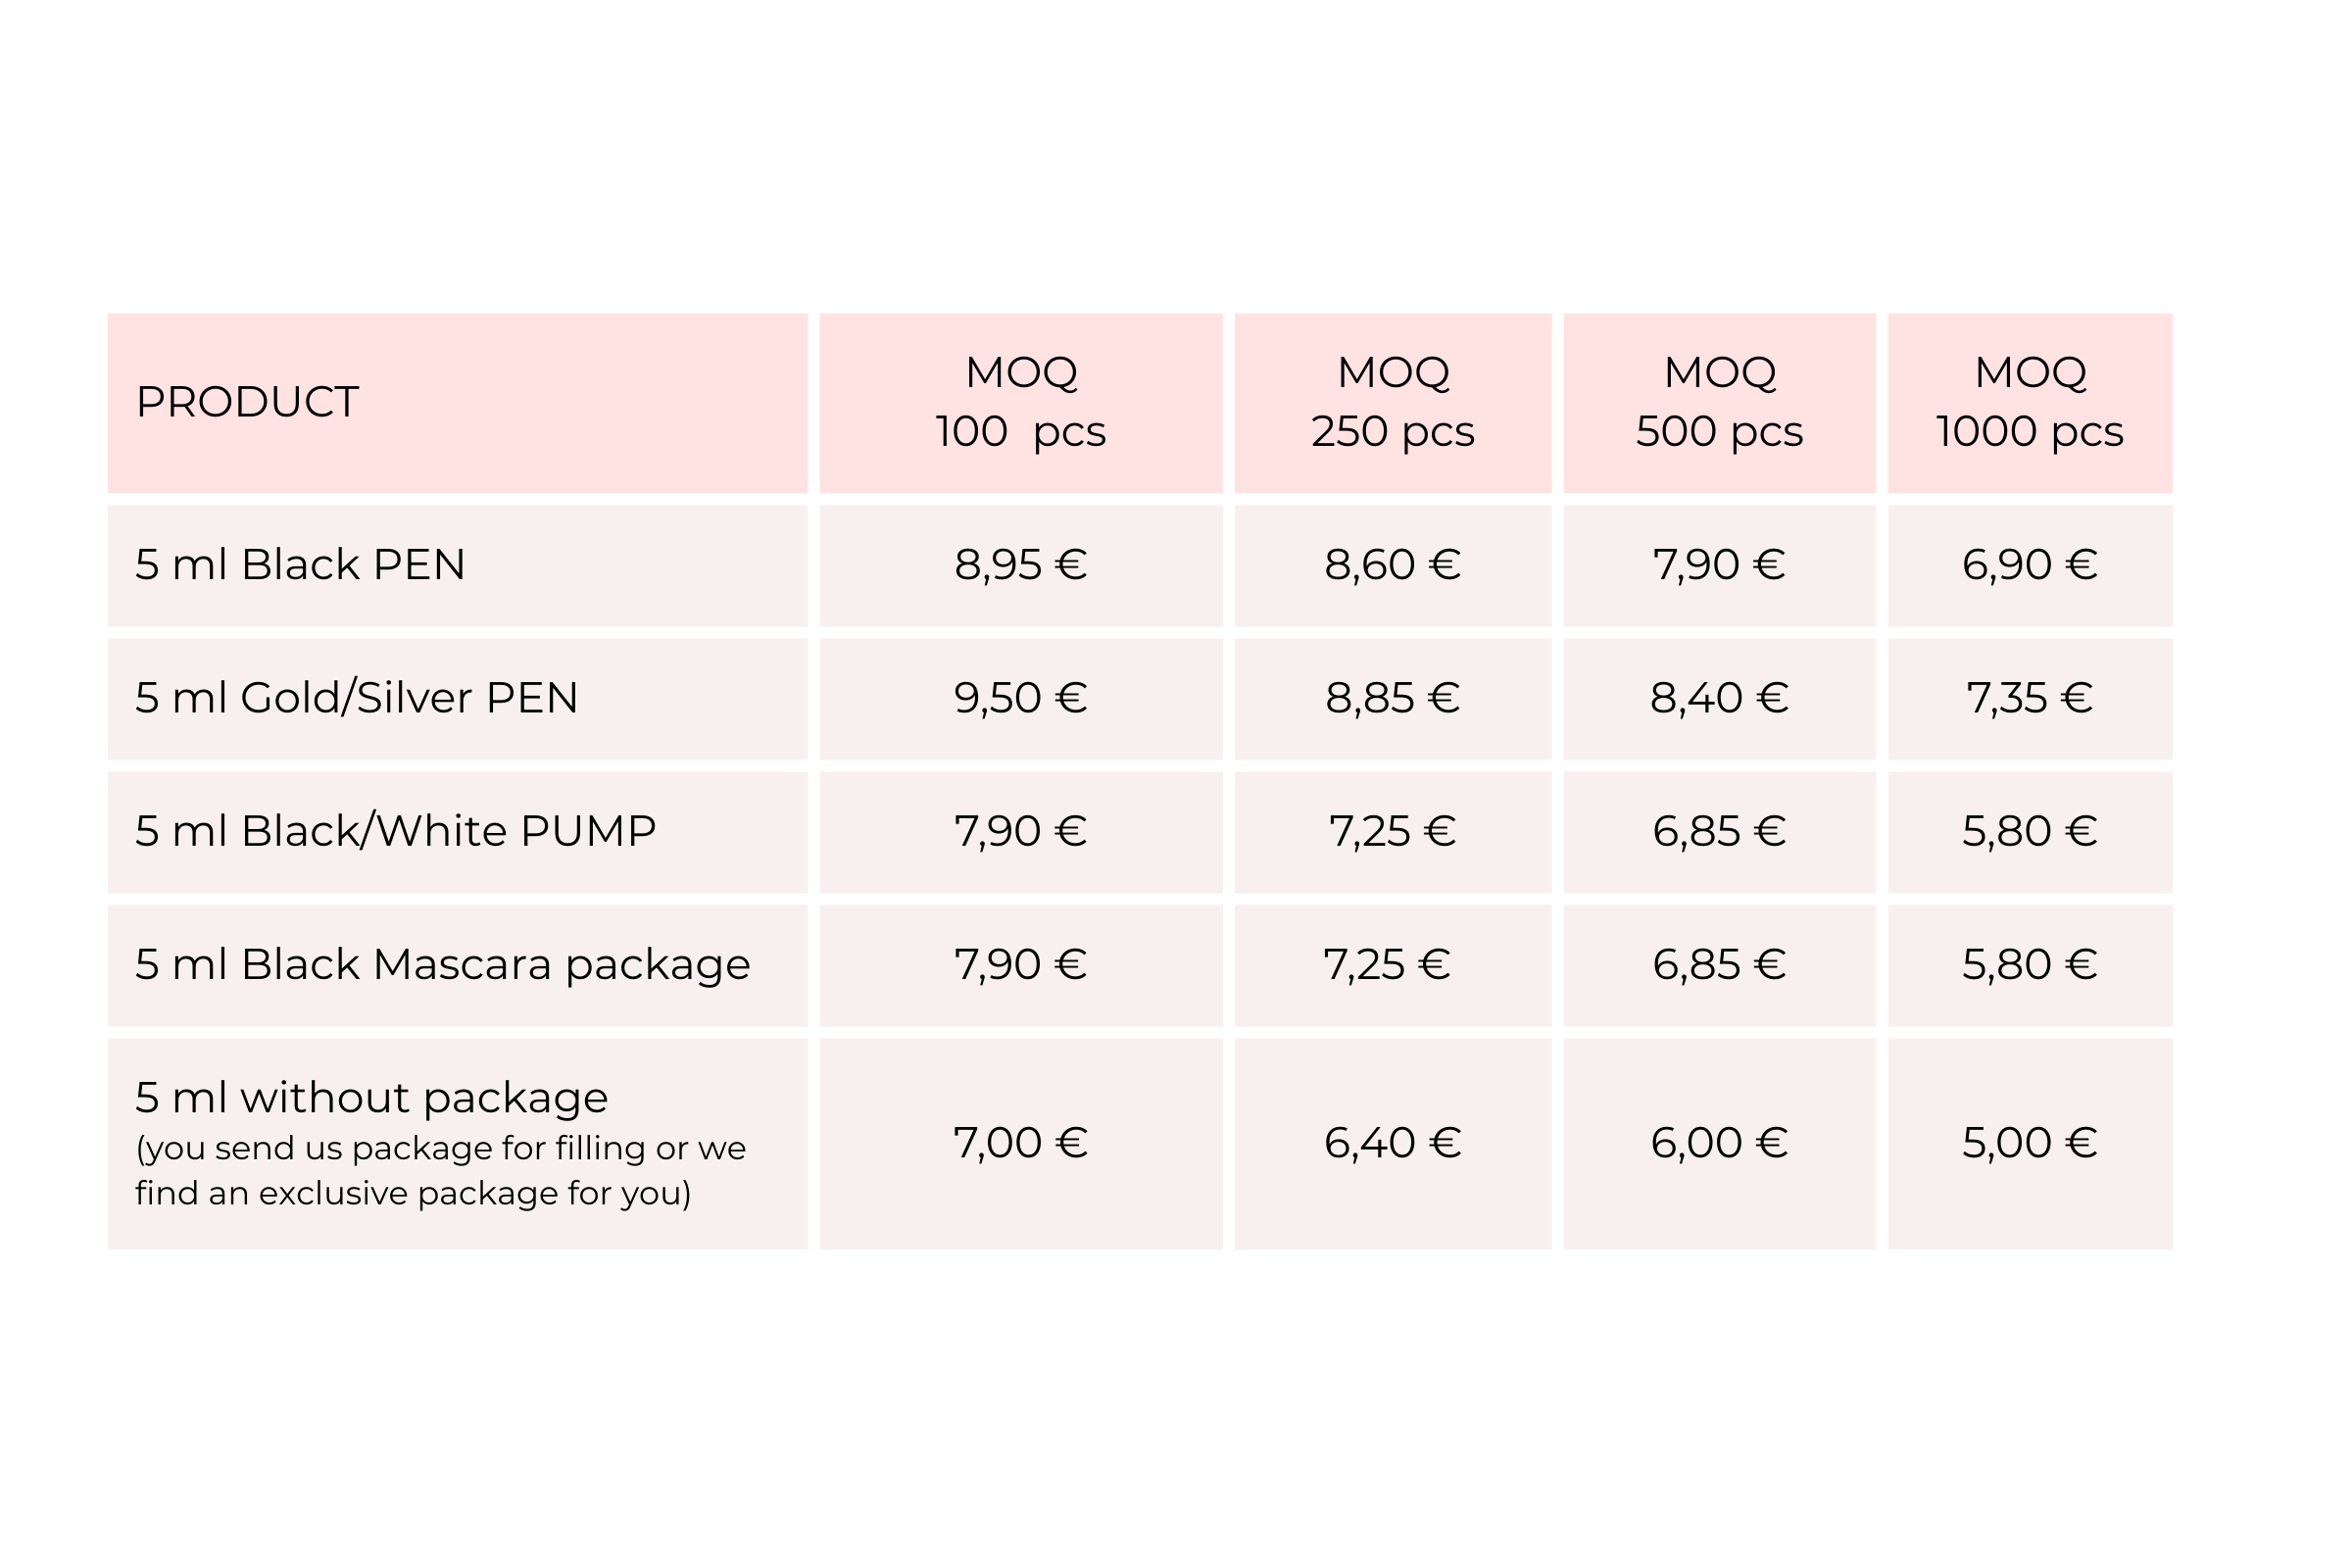Click the 6,40 € price cell
2352x1568 pixels.
pos(1392,1143)
